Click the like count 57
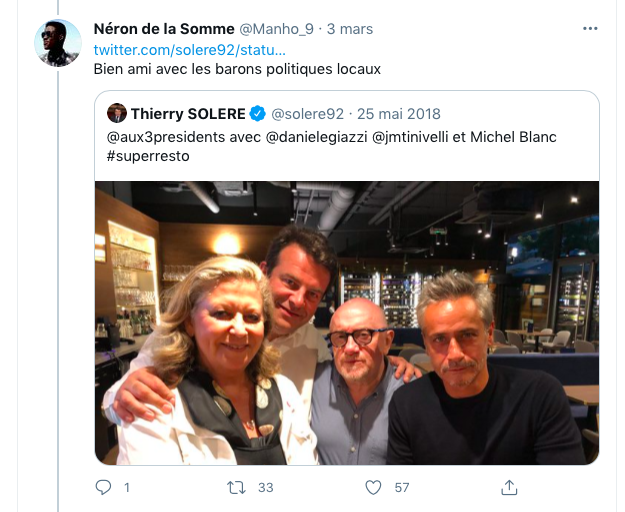 (x=402, y=488)
